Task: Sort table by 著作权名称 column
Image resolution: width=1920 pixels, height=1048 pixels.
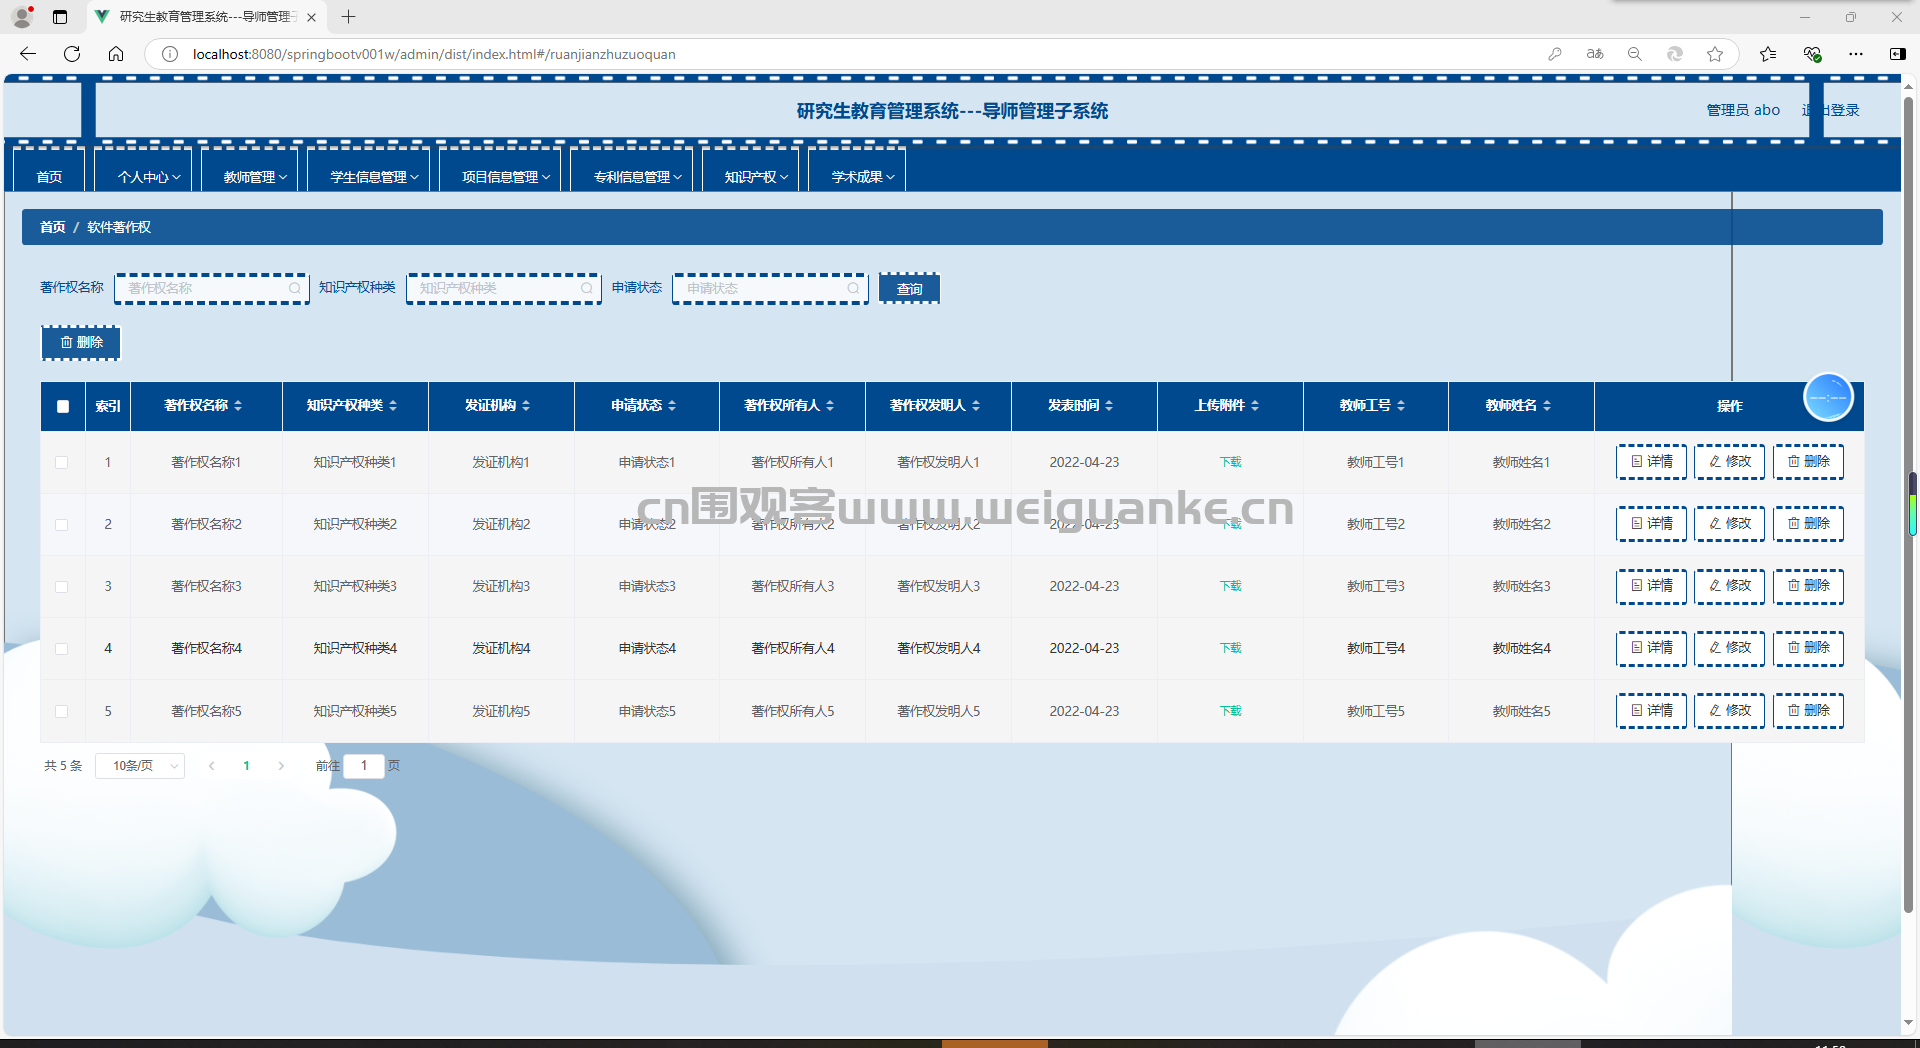Action: (x=238, y=406)
